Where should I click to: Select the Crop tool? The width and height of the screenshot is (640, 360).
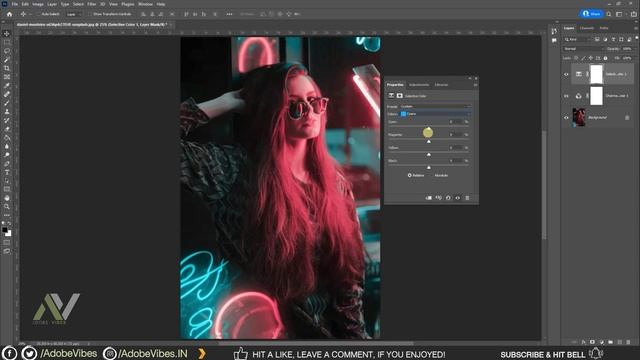click(7, 68)
